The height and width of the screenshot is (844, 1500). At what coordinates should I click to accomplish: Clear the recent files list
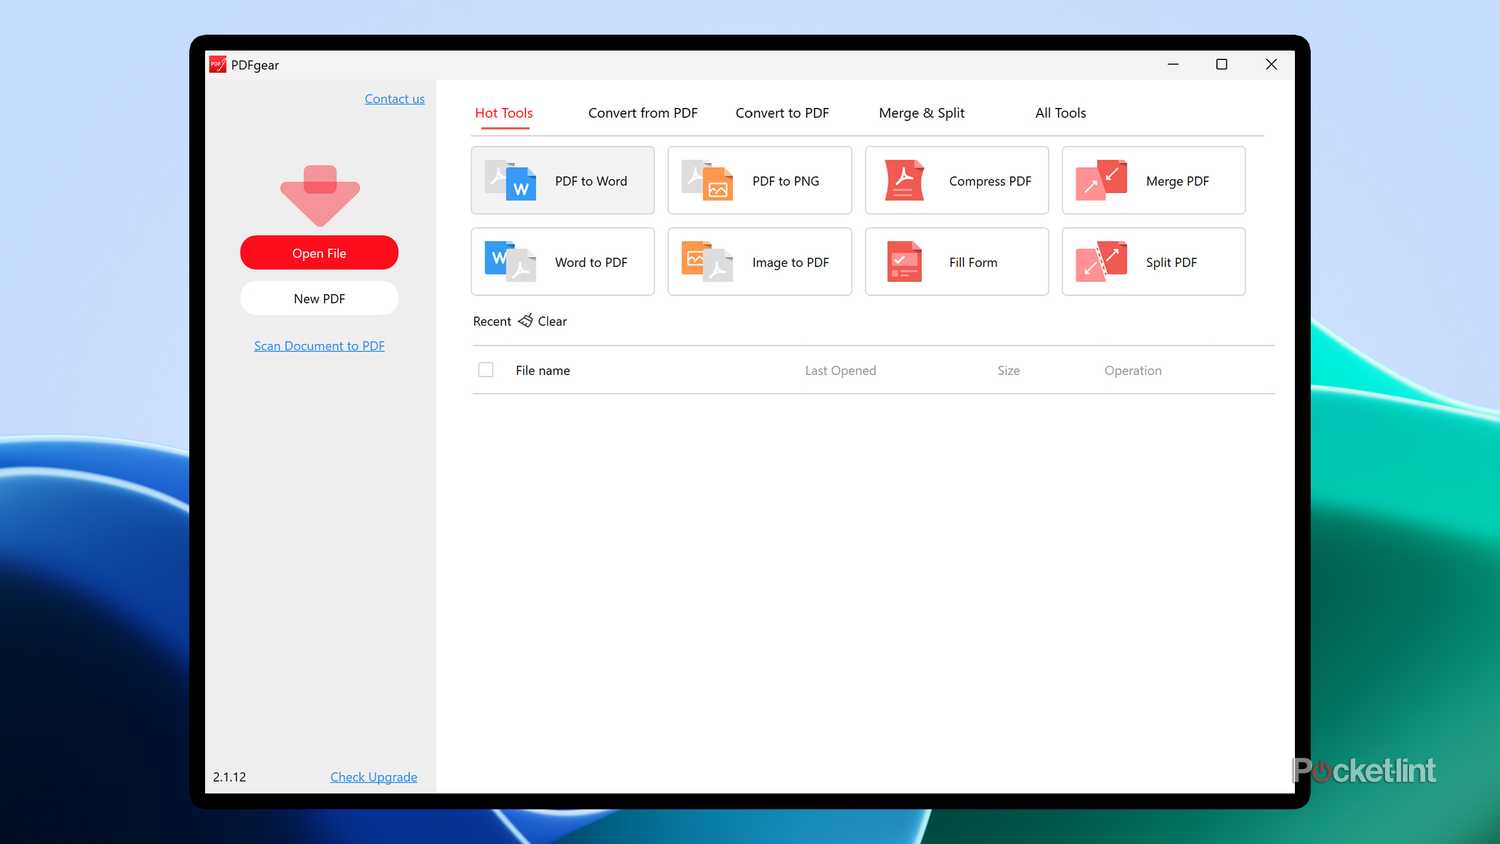(x=544, y=321)
